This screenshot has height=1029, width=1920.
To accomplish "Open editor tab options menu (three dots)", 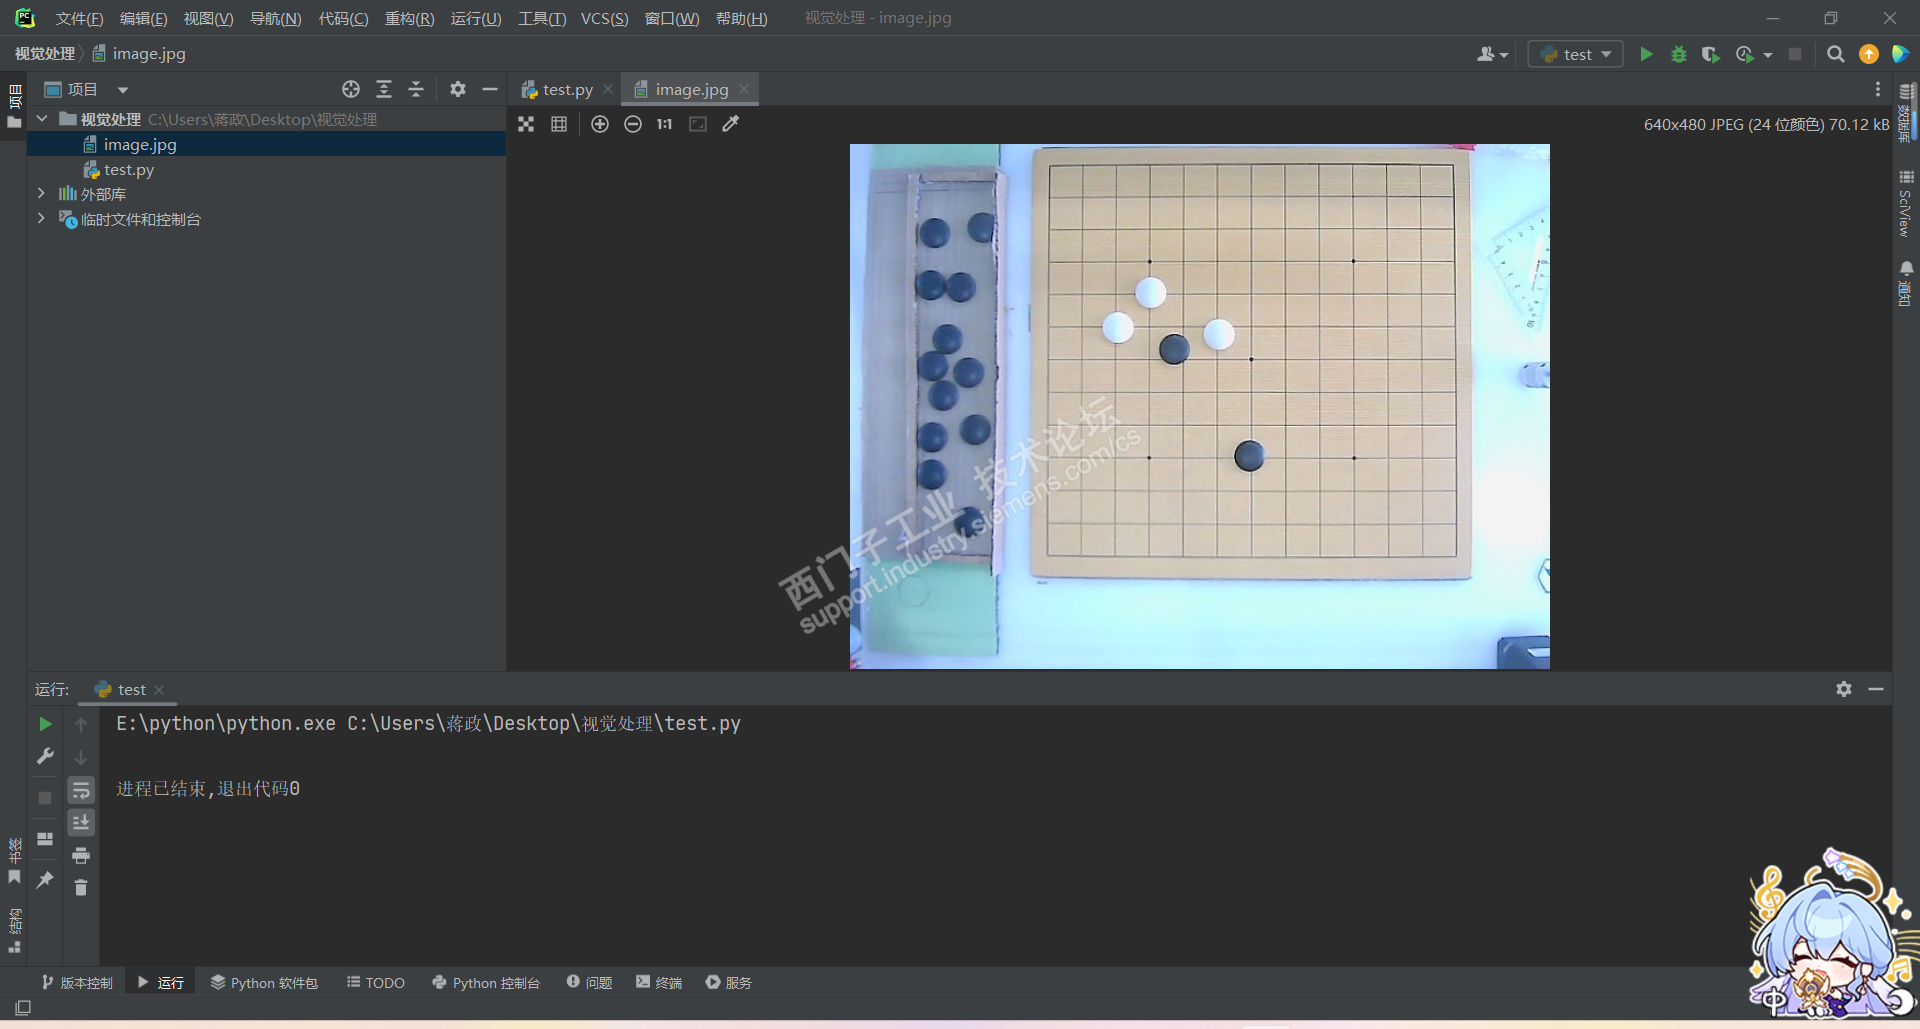I will [x=1878, y=89].
